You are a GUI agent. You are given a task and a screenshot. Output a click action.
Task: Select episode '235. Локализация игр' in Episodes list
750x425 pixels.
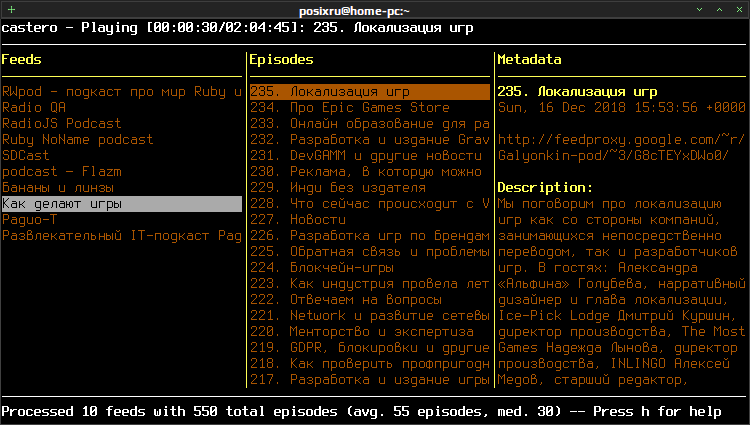[370, 91]
